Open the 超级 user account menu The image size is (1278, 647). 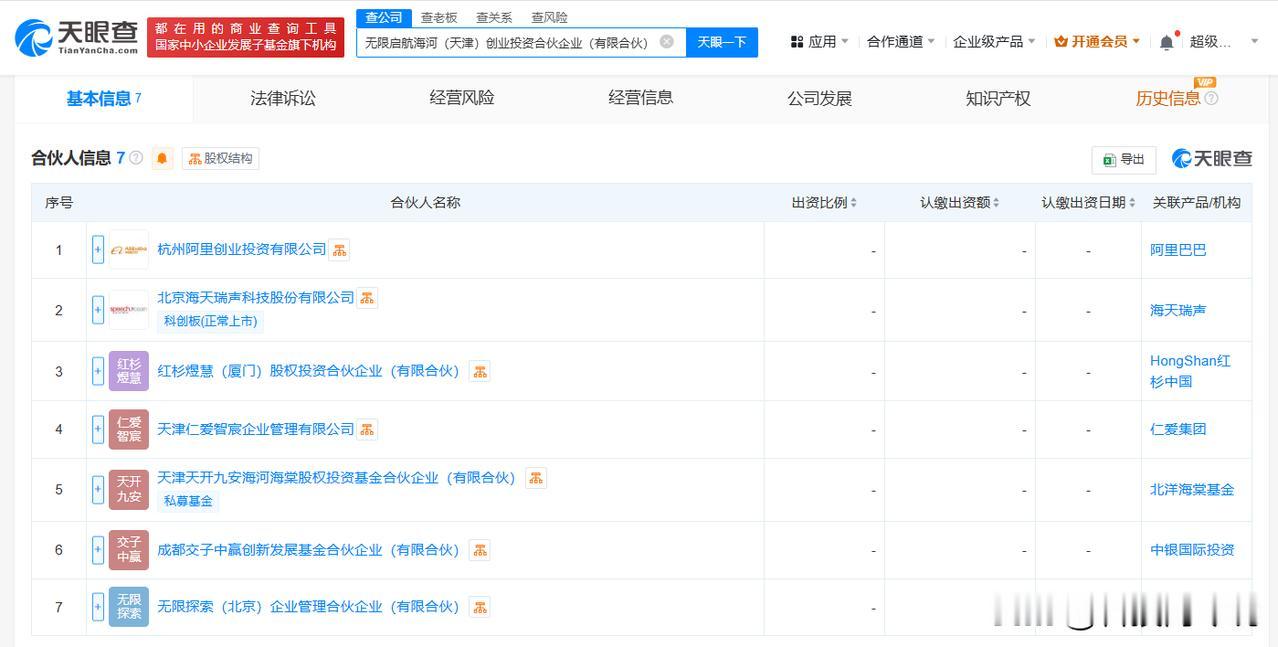(x=1224, y=42)
